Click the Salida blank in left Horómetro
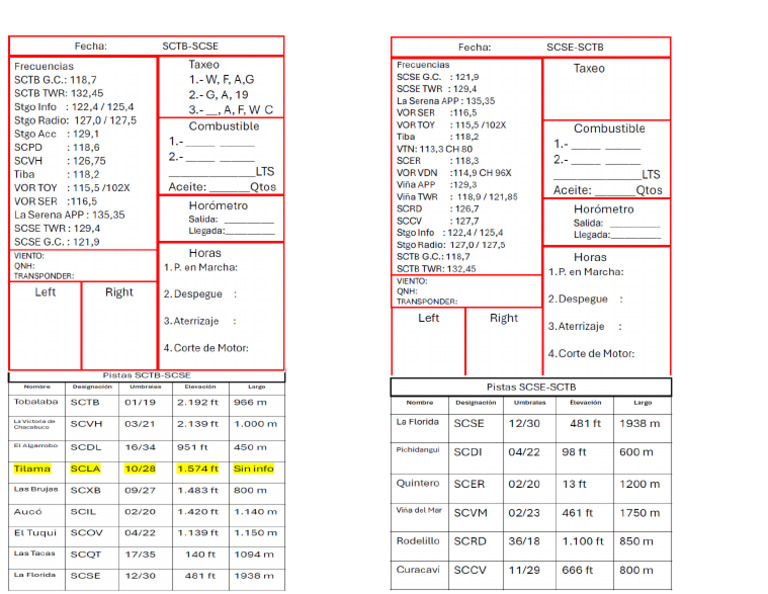Viewport: 768px width, 594px height. (x=249, y=220)
